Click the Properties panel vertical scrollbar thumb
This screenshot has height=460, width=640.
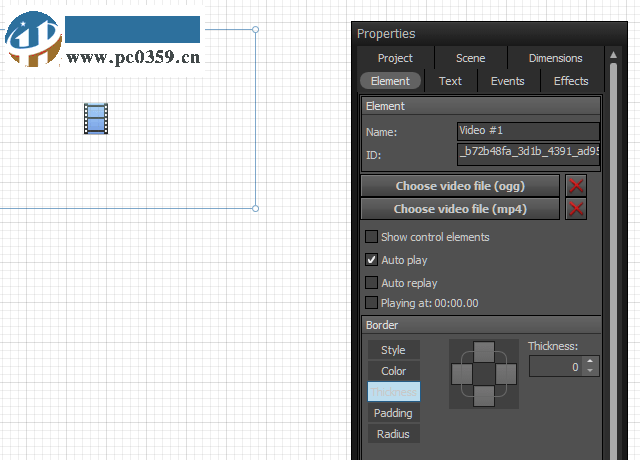point(613,261)
